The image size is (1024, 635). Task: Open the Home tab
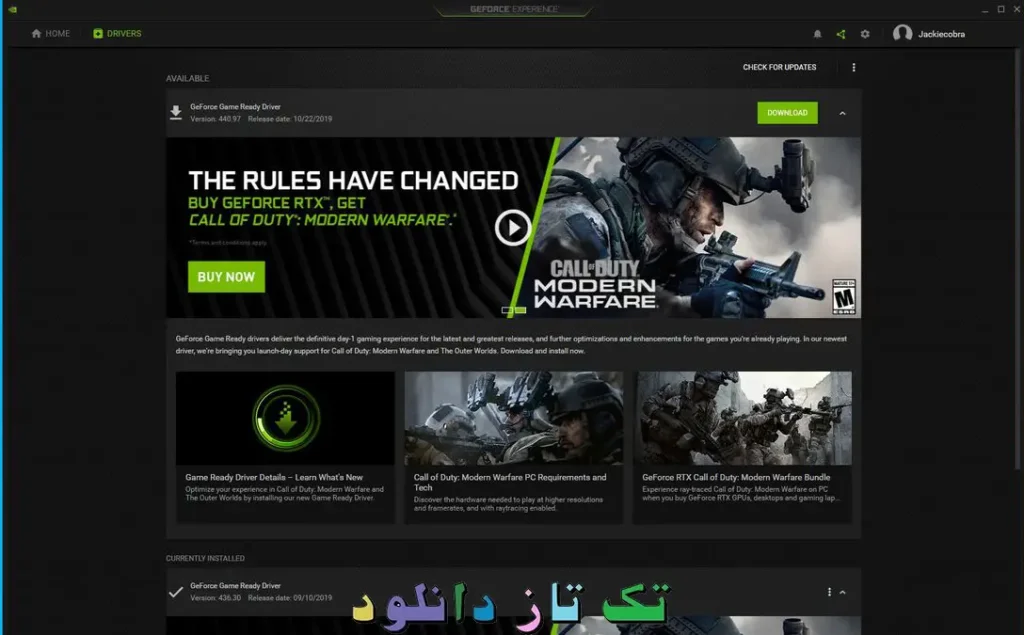(x=50, y=33)
